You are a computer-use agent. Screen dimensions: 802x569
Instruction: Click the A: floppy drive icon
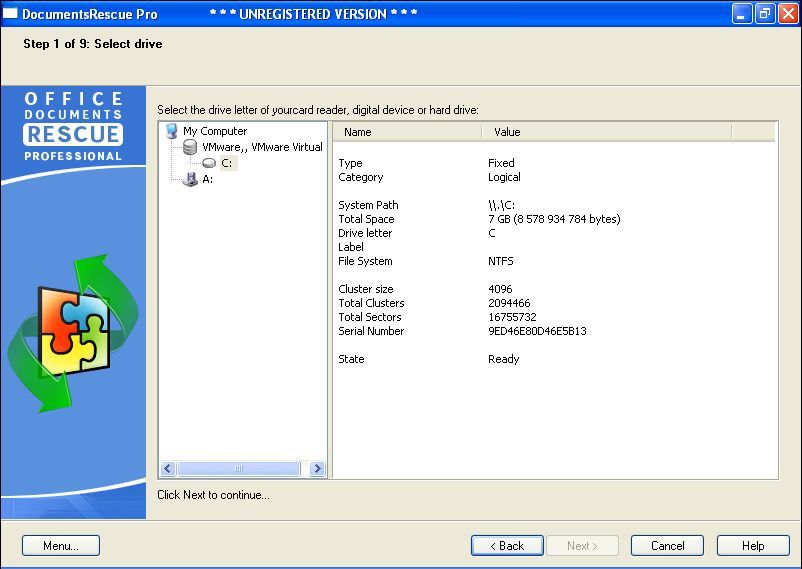point(190,179)
